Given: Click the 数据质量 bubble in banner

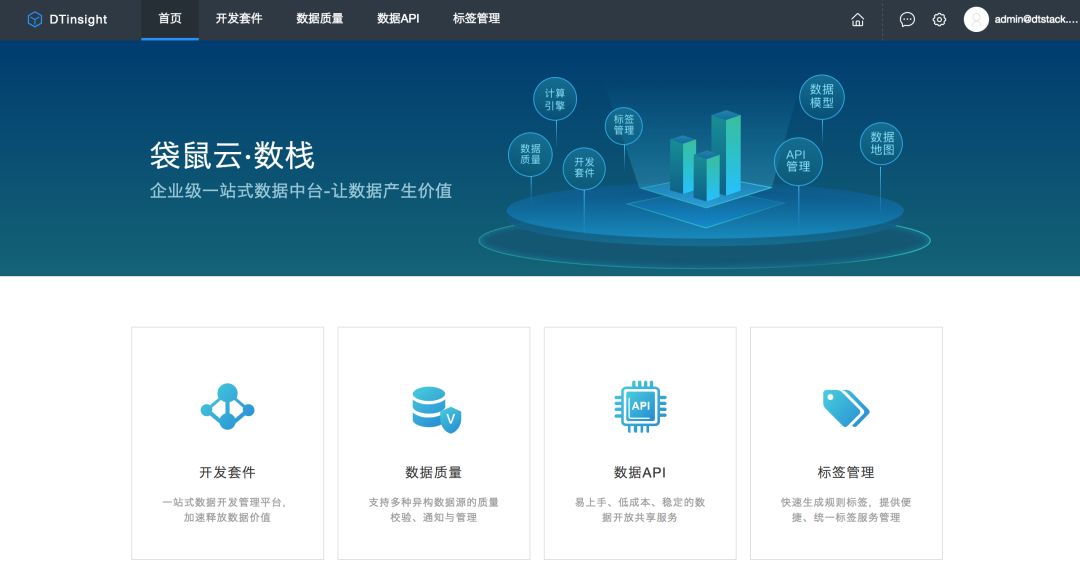Looking at the screenshot, I should 530,154.
